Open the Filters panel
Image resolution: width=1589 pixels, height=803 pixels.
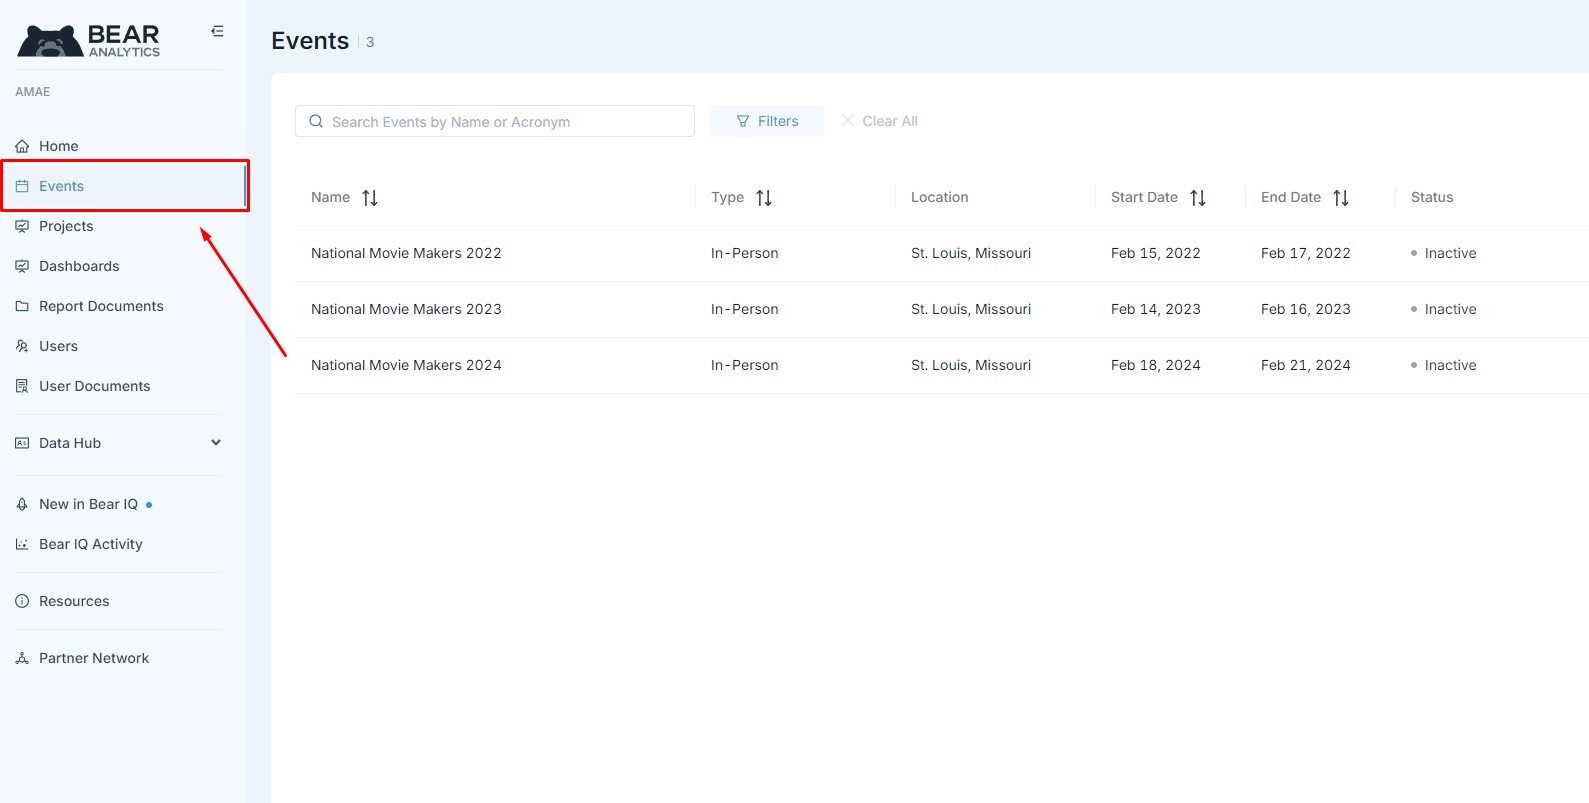767,121
